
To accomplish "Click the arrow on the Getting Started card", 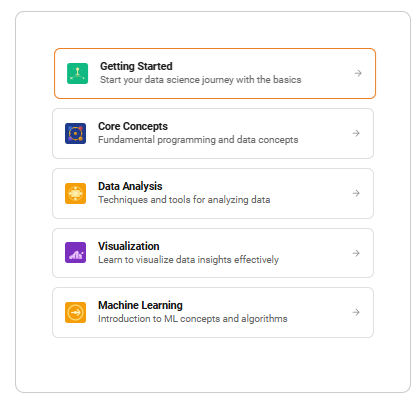I will (x=358, y=73).
